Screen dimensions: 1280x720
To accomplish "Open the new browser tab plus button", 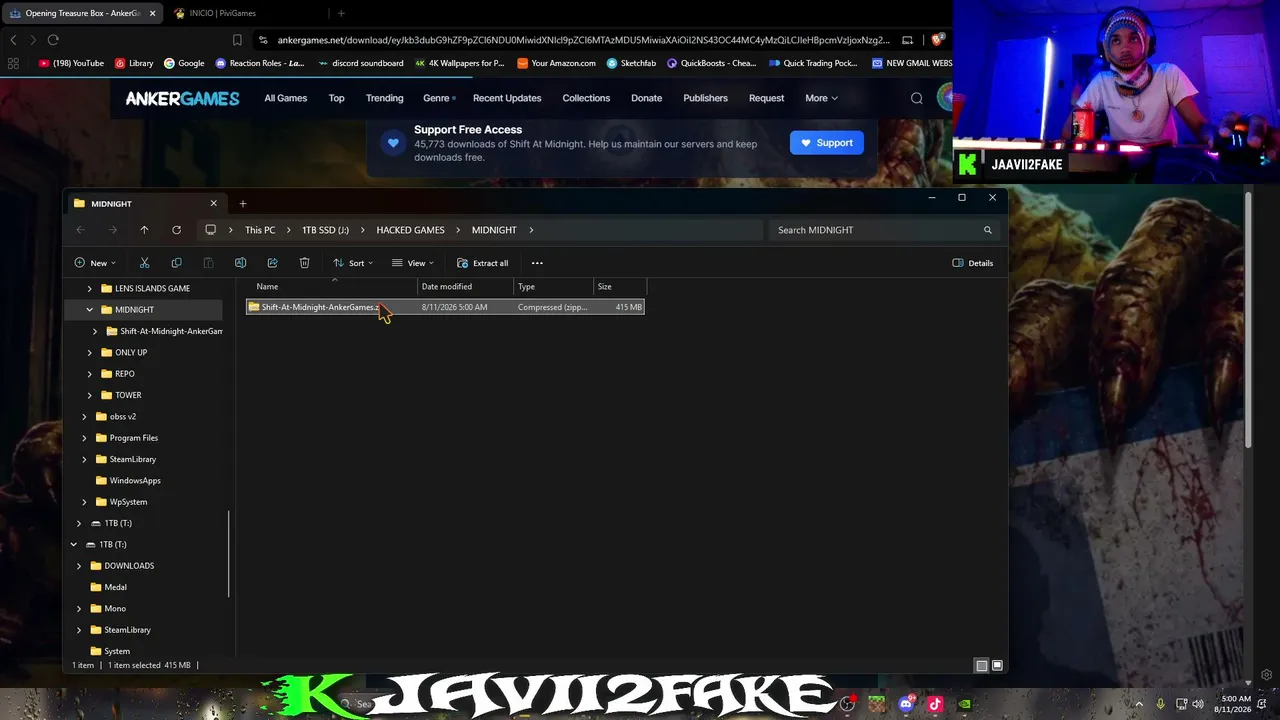I will [341, 13].
